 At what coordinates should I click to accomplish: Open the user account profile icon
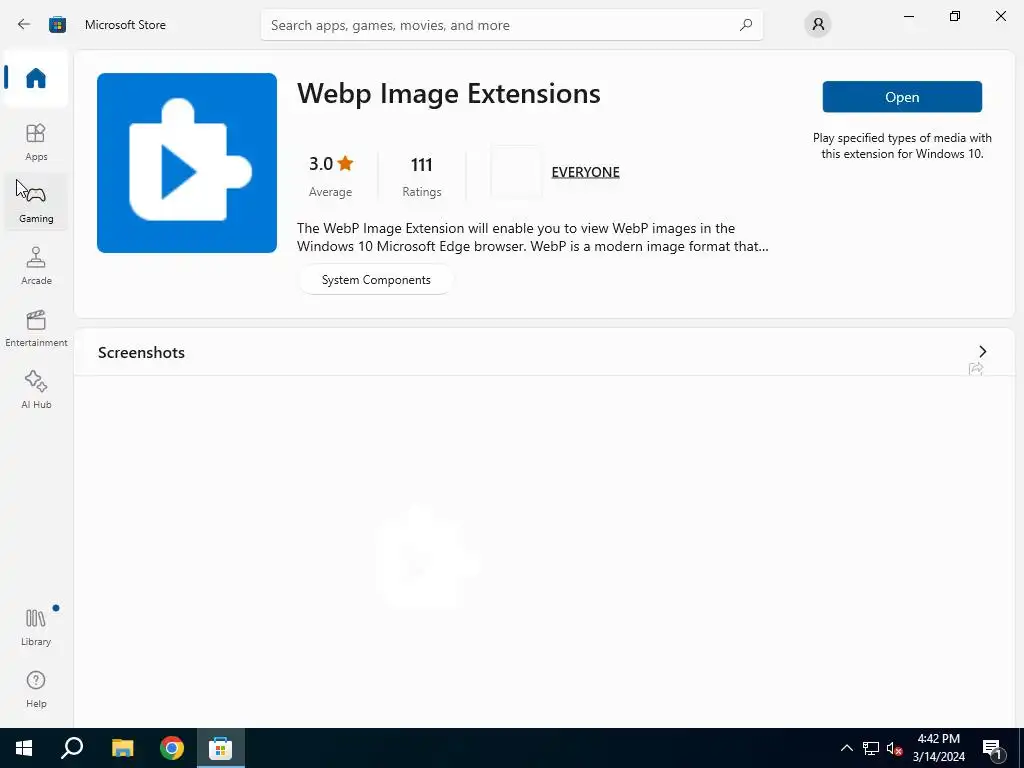tap(818, 25)
